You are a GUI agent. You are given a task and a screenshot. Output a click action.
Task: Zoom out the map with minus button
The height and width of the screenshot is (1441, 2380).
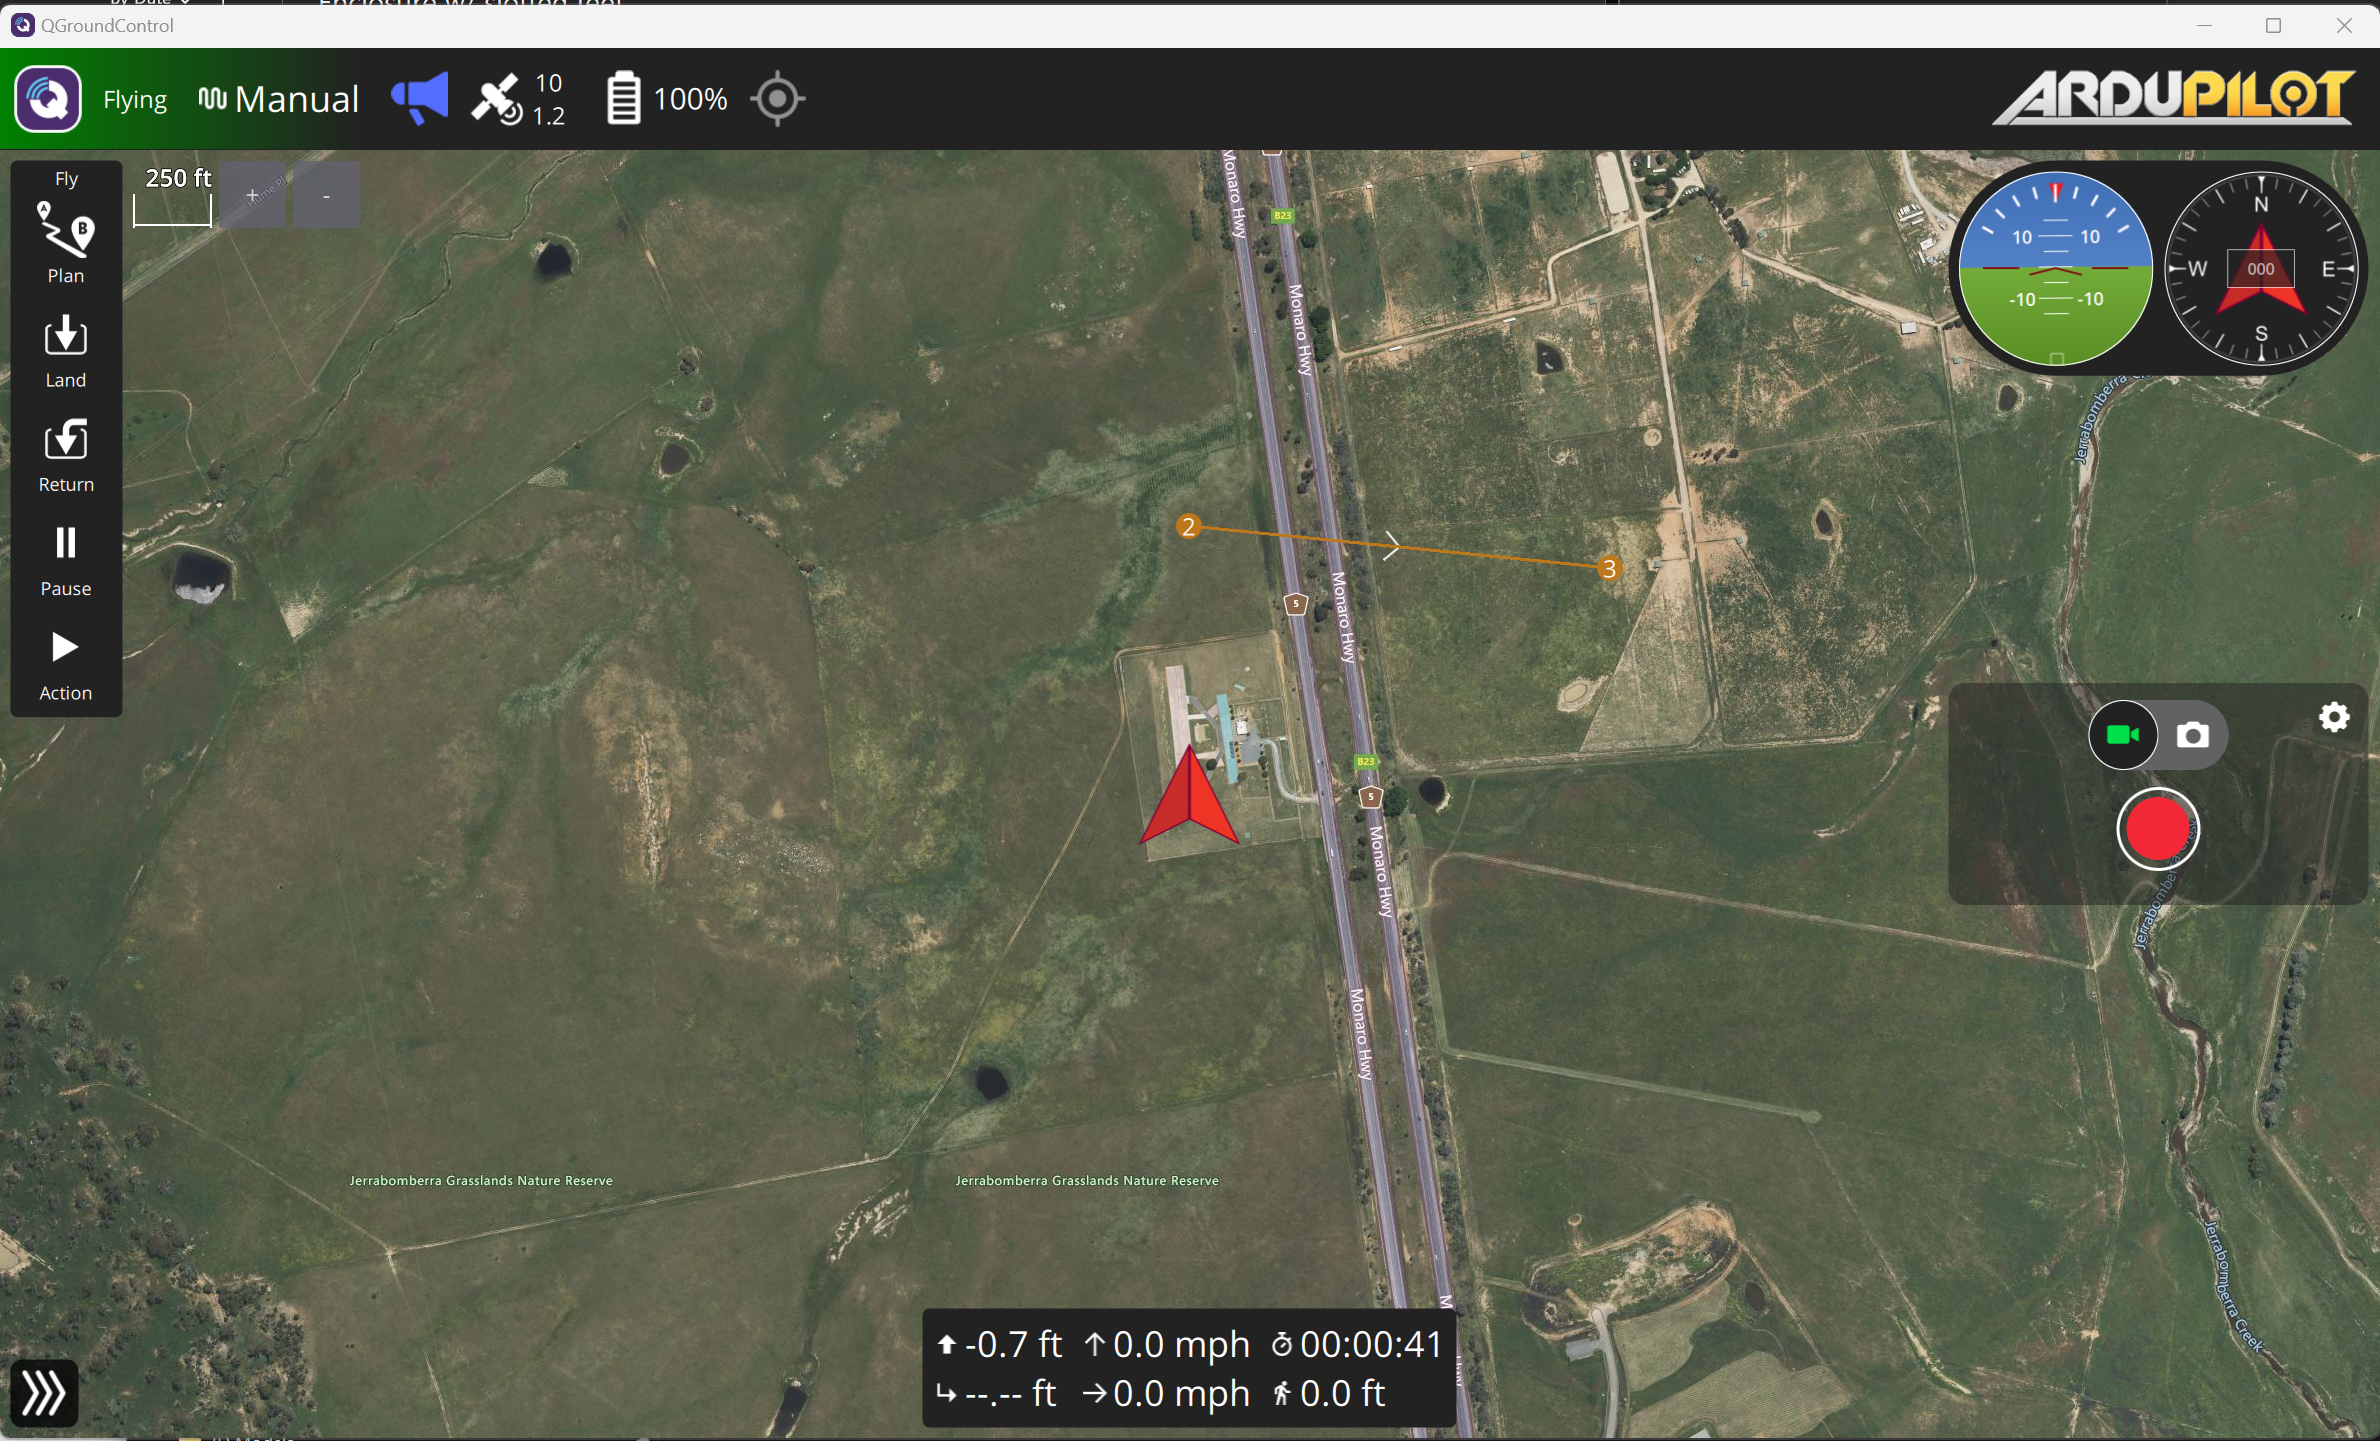[327, 196]
